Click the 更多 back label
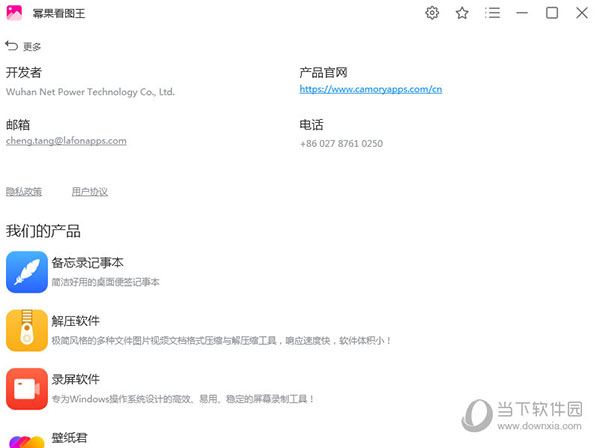 [x=32, y=47]
